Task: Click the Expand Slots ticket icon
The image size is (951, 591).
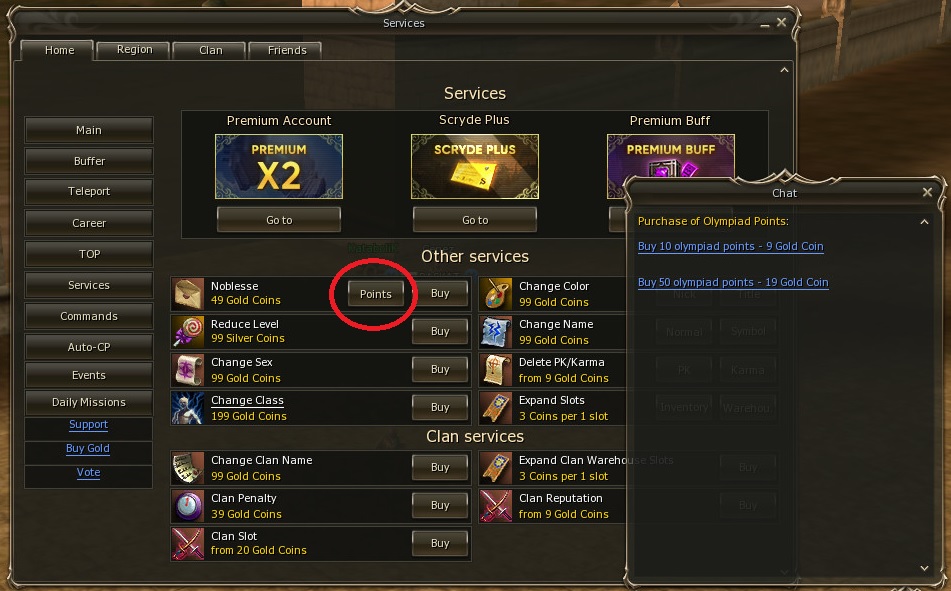Action: [x=497, y=408]
